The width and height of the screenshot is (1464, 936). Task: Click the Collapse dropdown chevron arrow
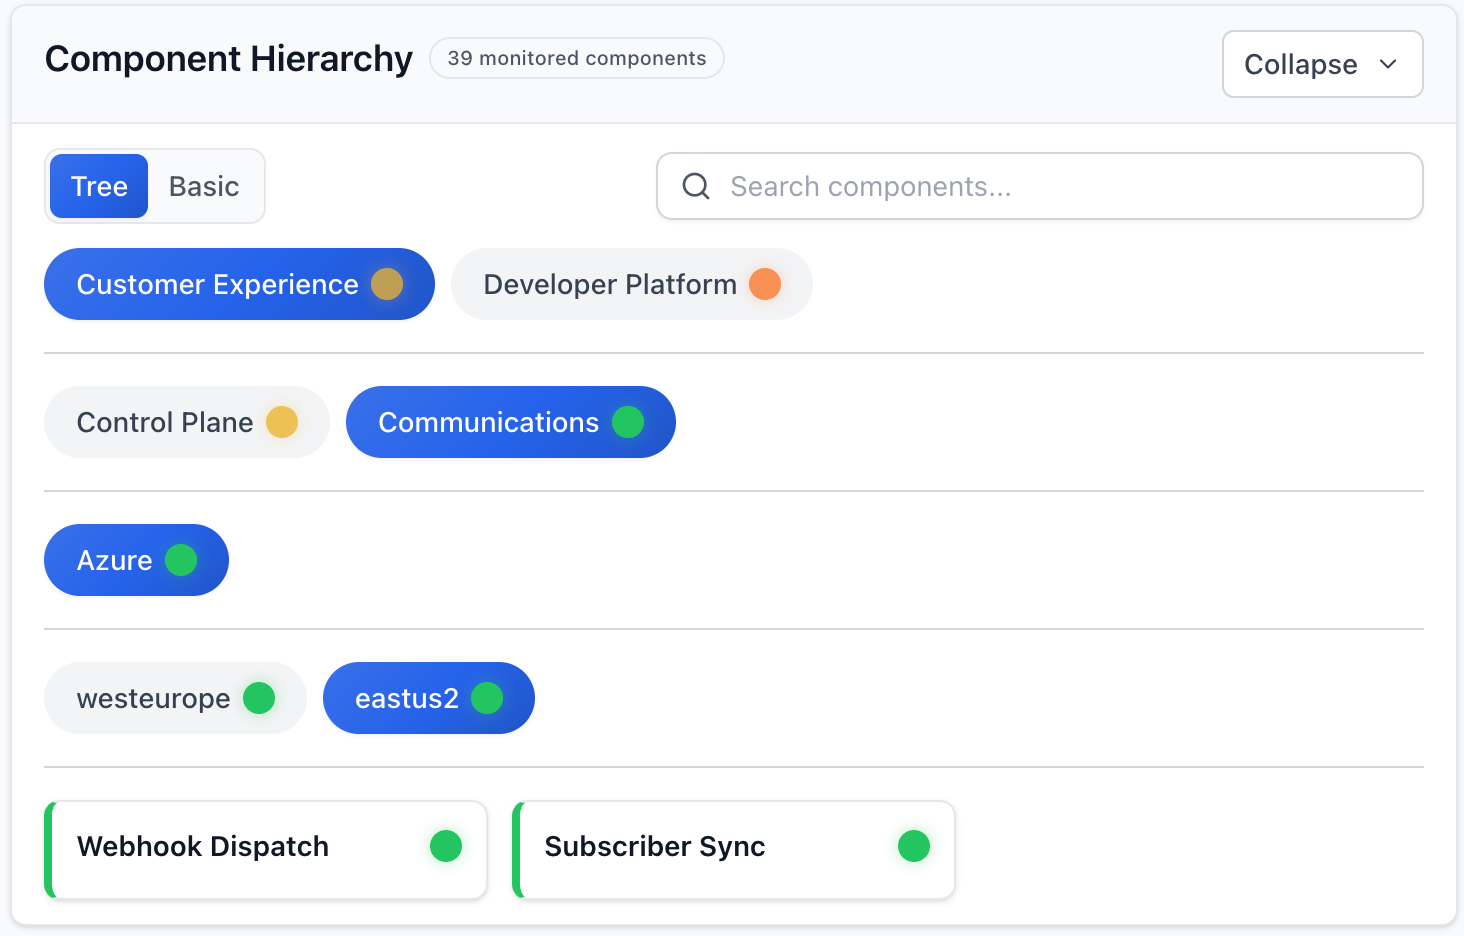point(1388,64)
